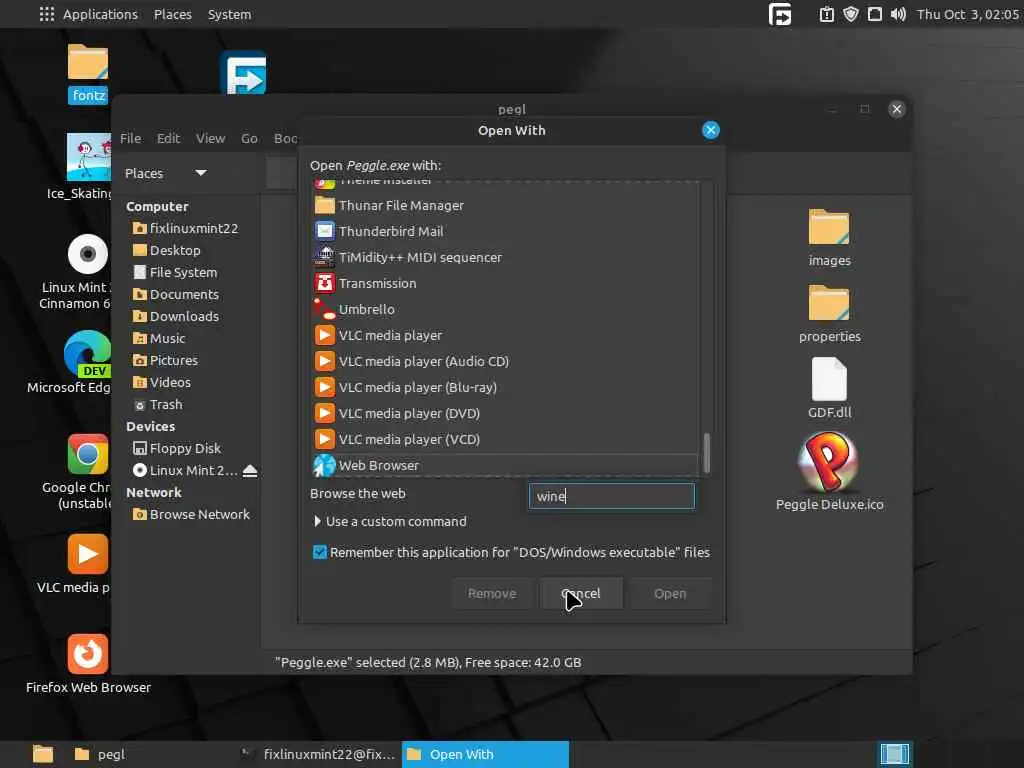Eject the Linux Mint device in sidebar
The height and width of the screenshot is (768, 1024).
pos(249,470)
